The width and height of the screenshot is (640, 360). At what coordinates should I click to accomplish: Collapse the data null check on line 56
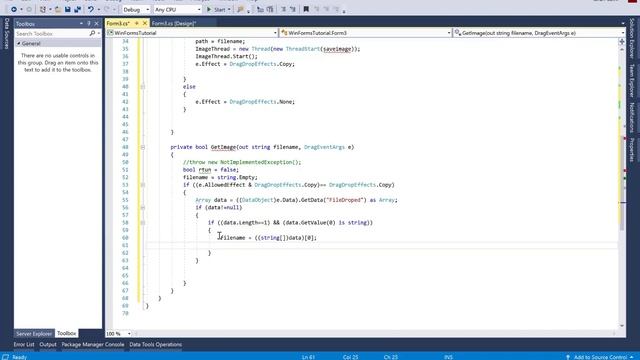[142, 208]
